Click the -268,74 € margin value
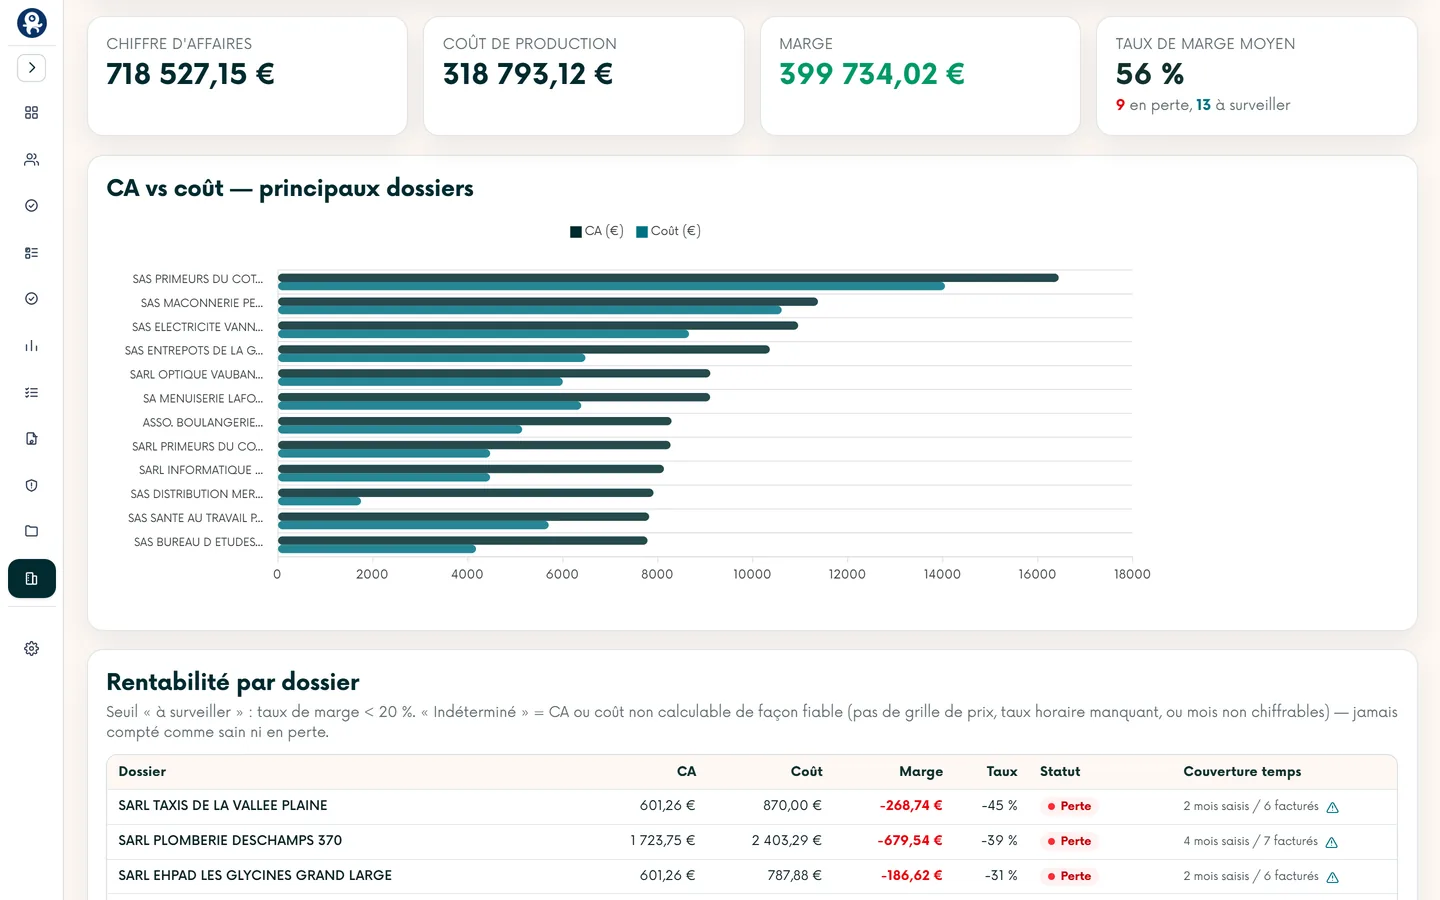Screen dimensions: 1440x900 coord(911,806)
